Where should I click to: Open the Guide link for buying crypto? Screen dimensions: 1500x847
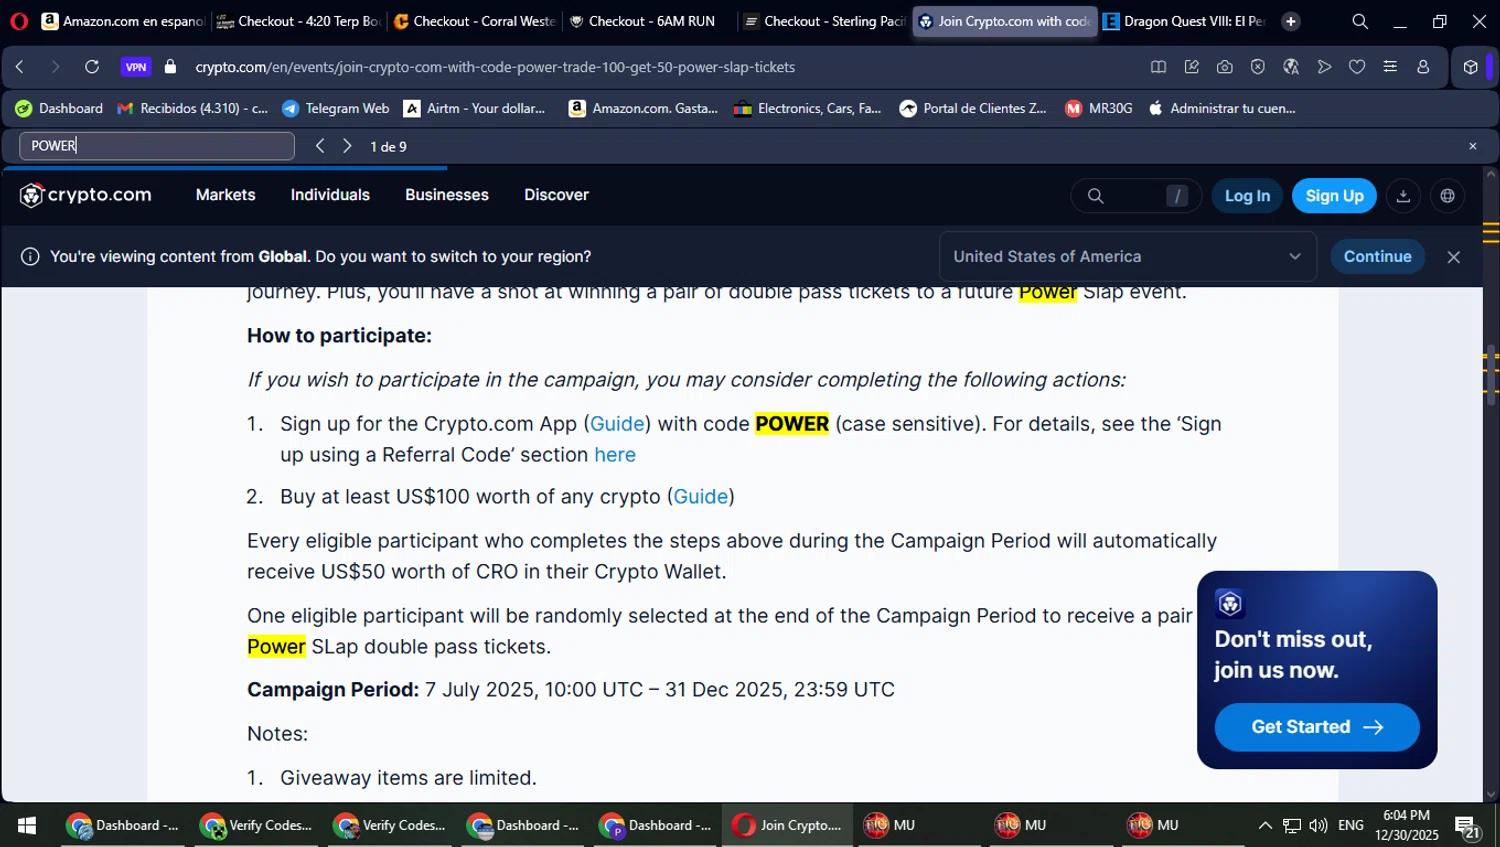pyautogui.click(x=701, y=497)
